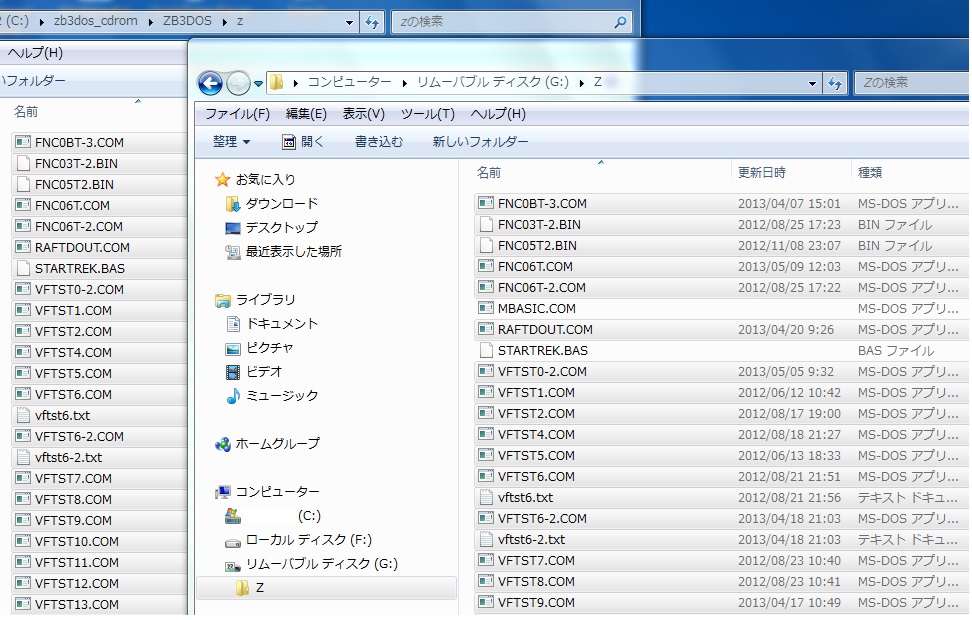Select vftst6-2.txt file icon in the front window

[x=486, y=539]
